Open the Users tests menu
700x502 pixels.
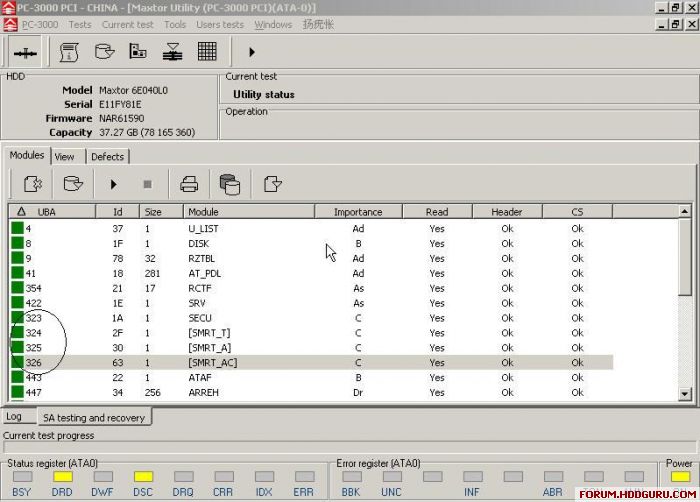coord(220,25)
